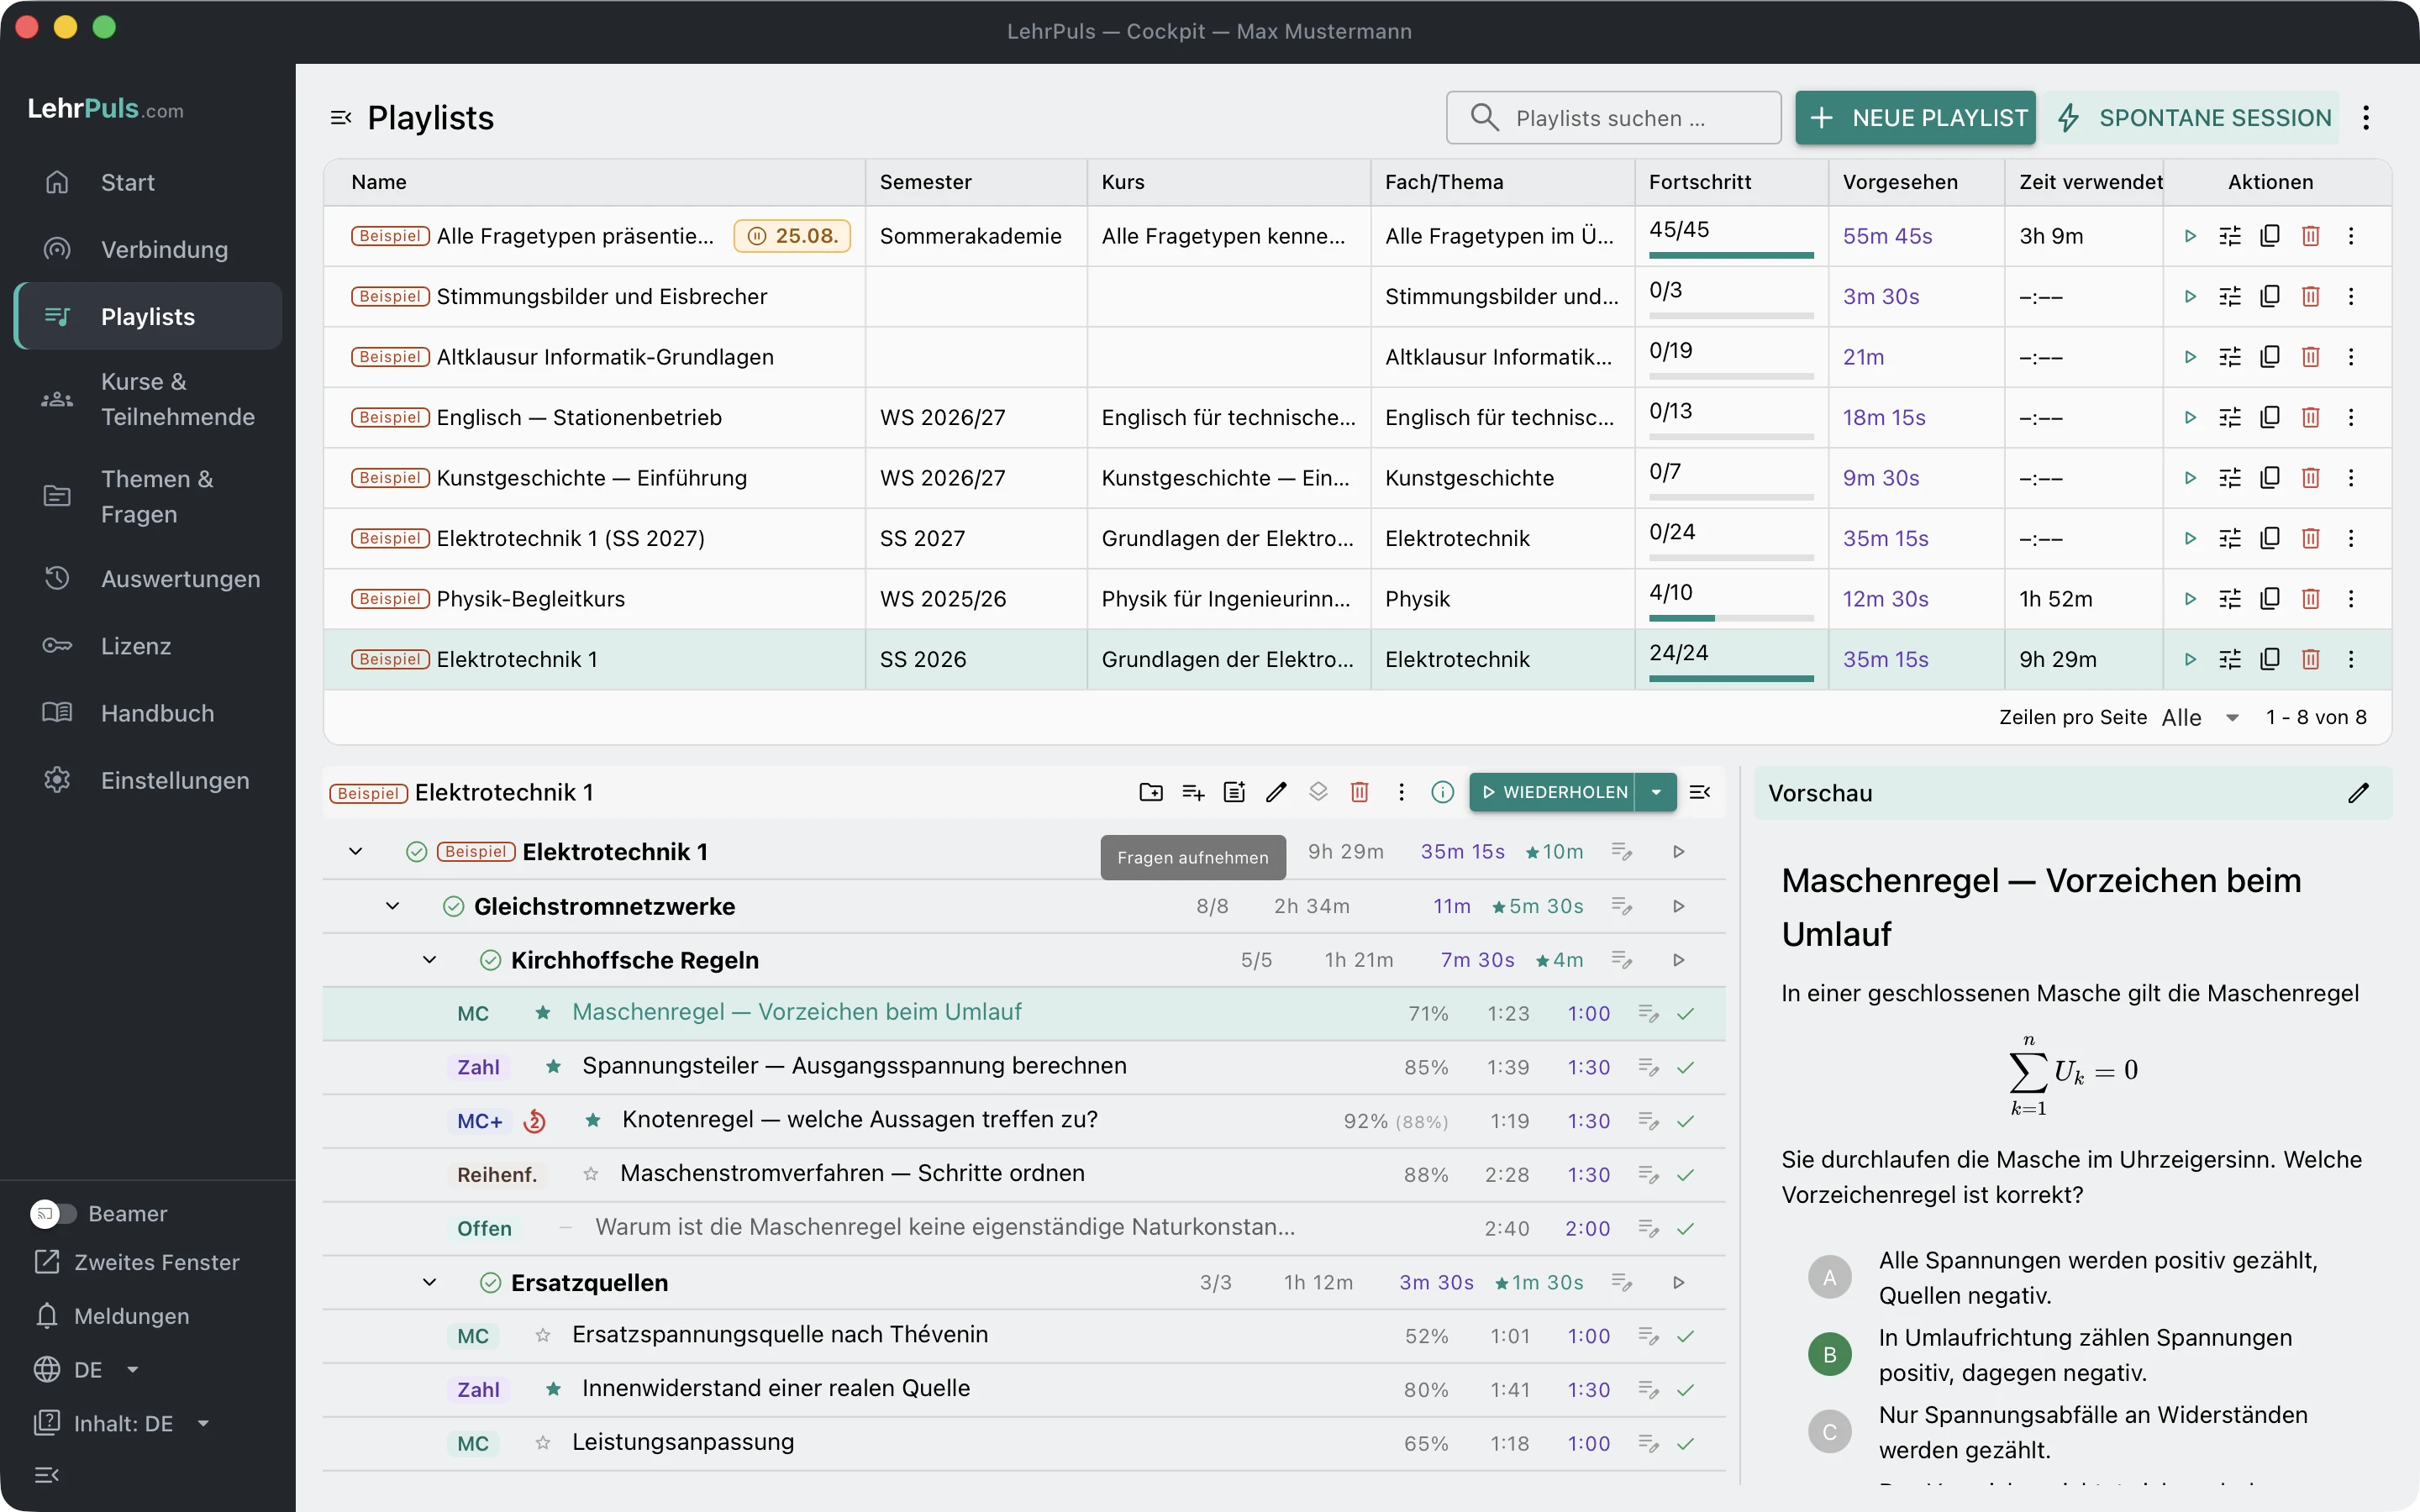Image resolution: width=2420 pixels, height=1512 pixels.
Task: Click the Neue Playlist button
Action: (x=1916, y=118)
